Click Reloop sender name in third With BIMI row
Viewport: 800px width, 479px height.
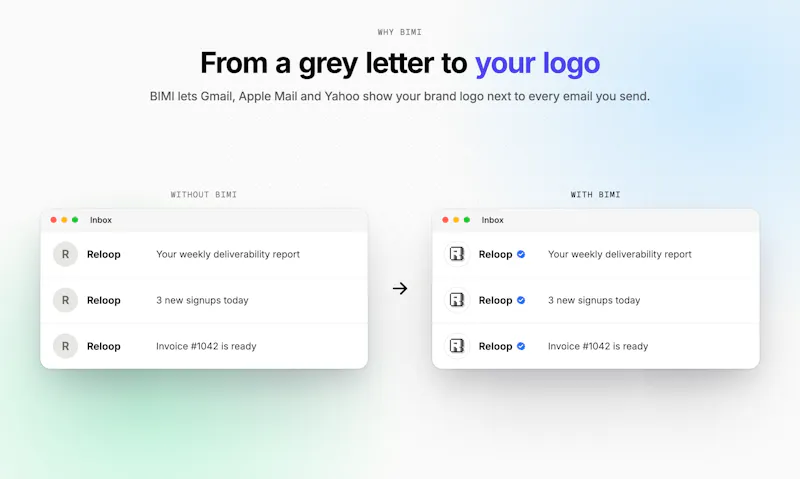495,346
